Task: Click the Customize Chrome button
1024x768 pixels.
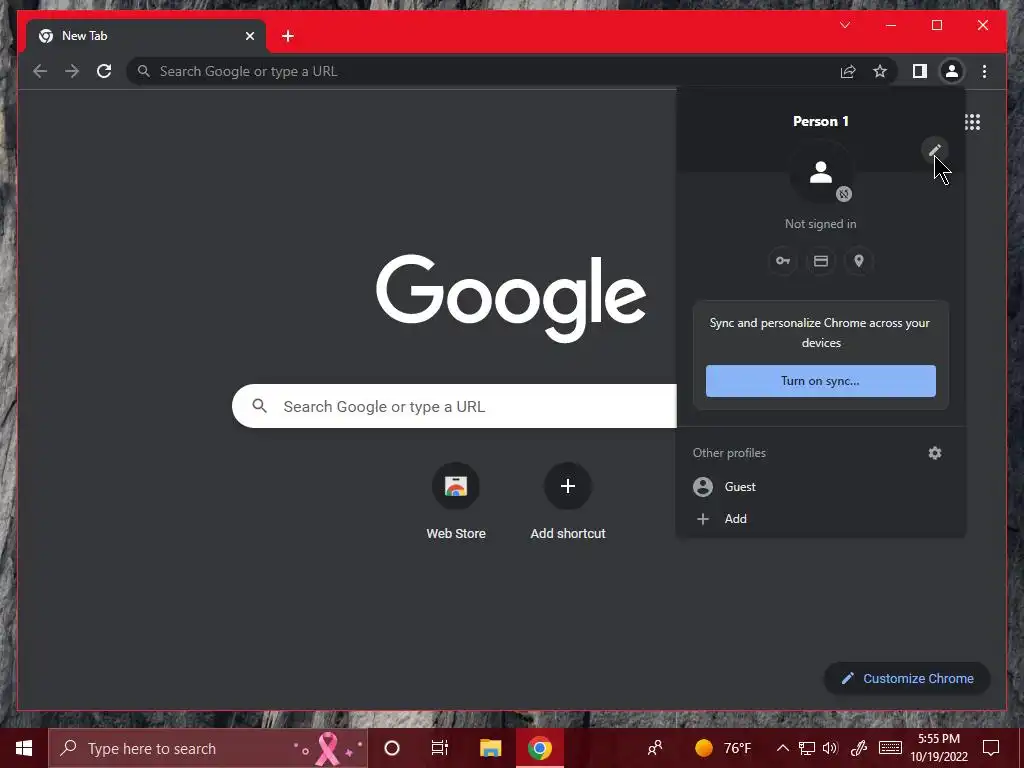Action: (x=908, y=679)
